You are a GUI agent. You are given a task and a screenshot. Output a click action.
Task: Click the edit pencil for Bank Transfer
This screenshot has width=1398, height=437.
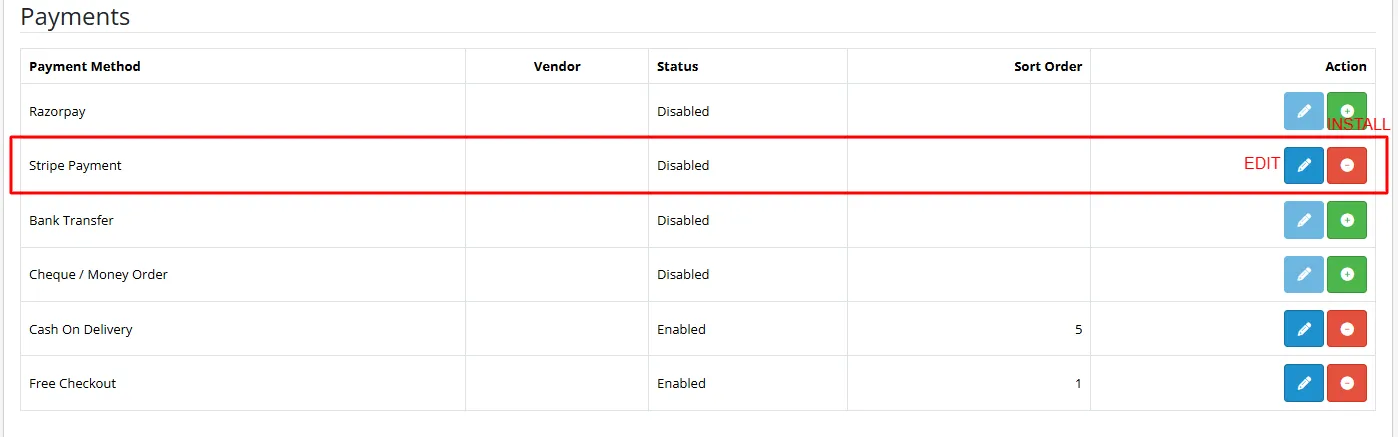click(1303, 220)
